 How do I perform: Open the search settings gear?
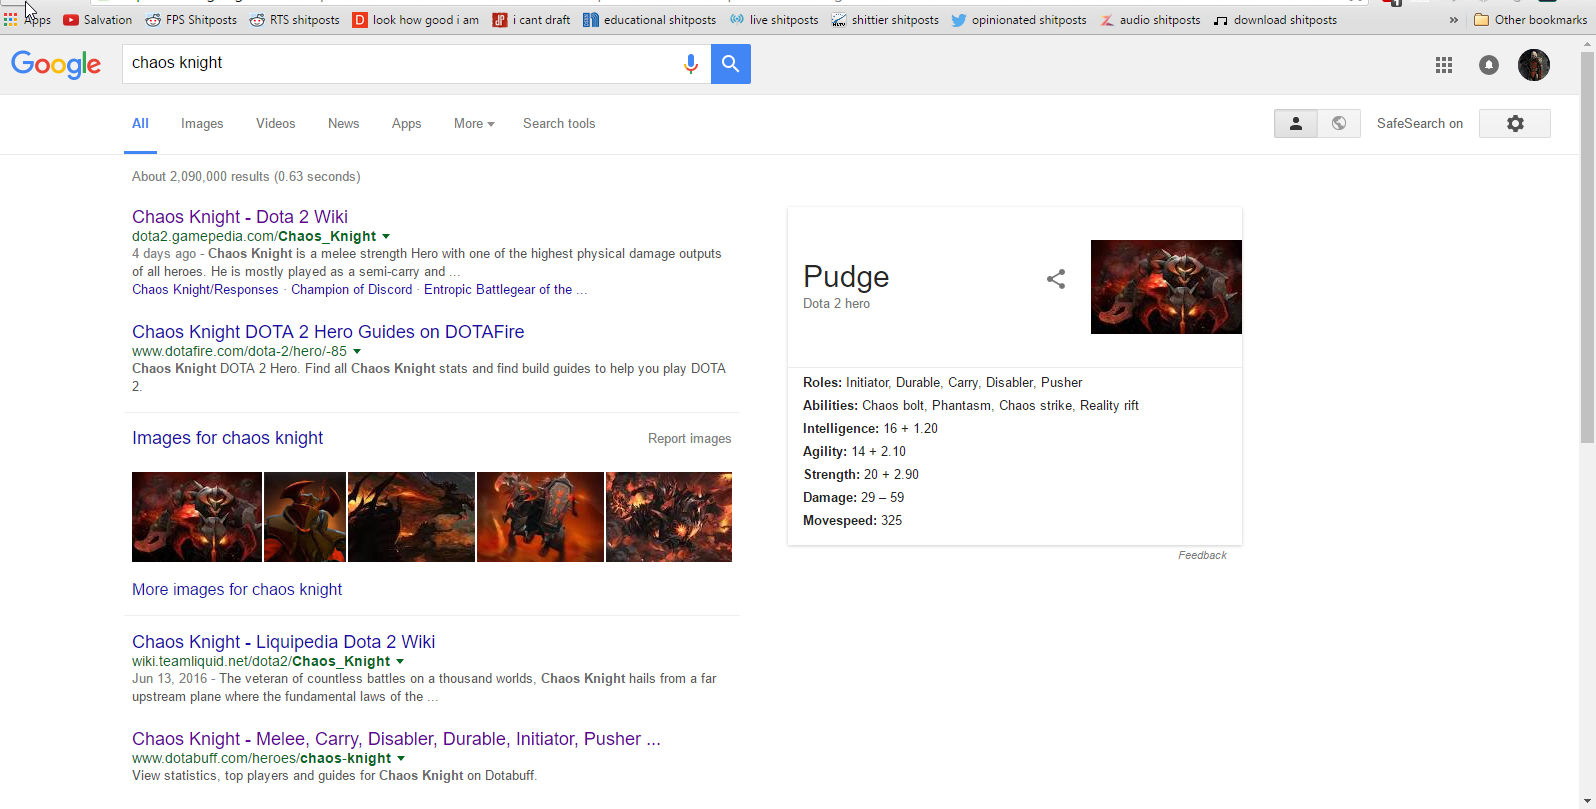point(1515,123)
